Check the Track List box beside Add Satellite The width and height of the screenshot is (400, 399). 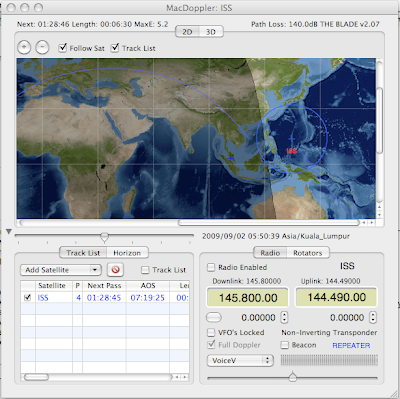click(145, 270)
